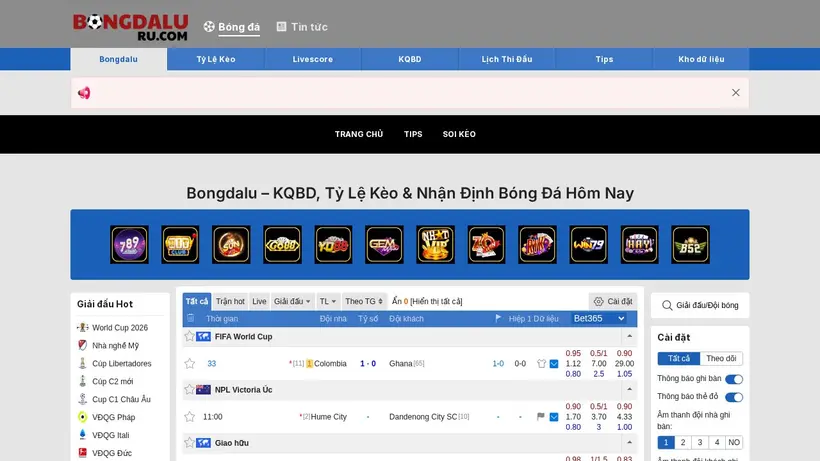Open the Tips tab in blue bar
The image size is (820, 461).
[x=604, y=59]
